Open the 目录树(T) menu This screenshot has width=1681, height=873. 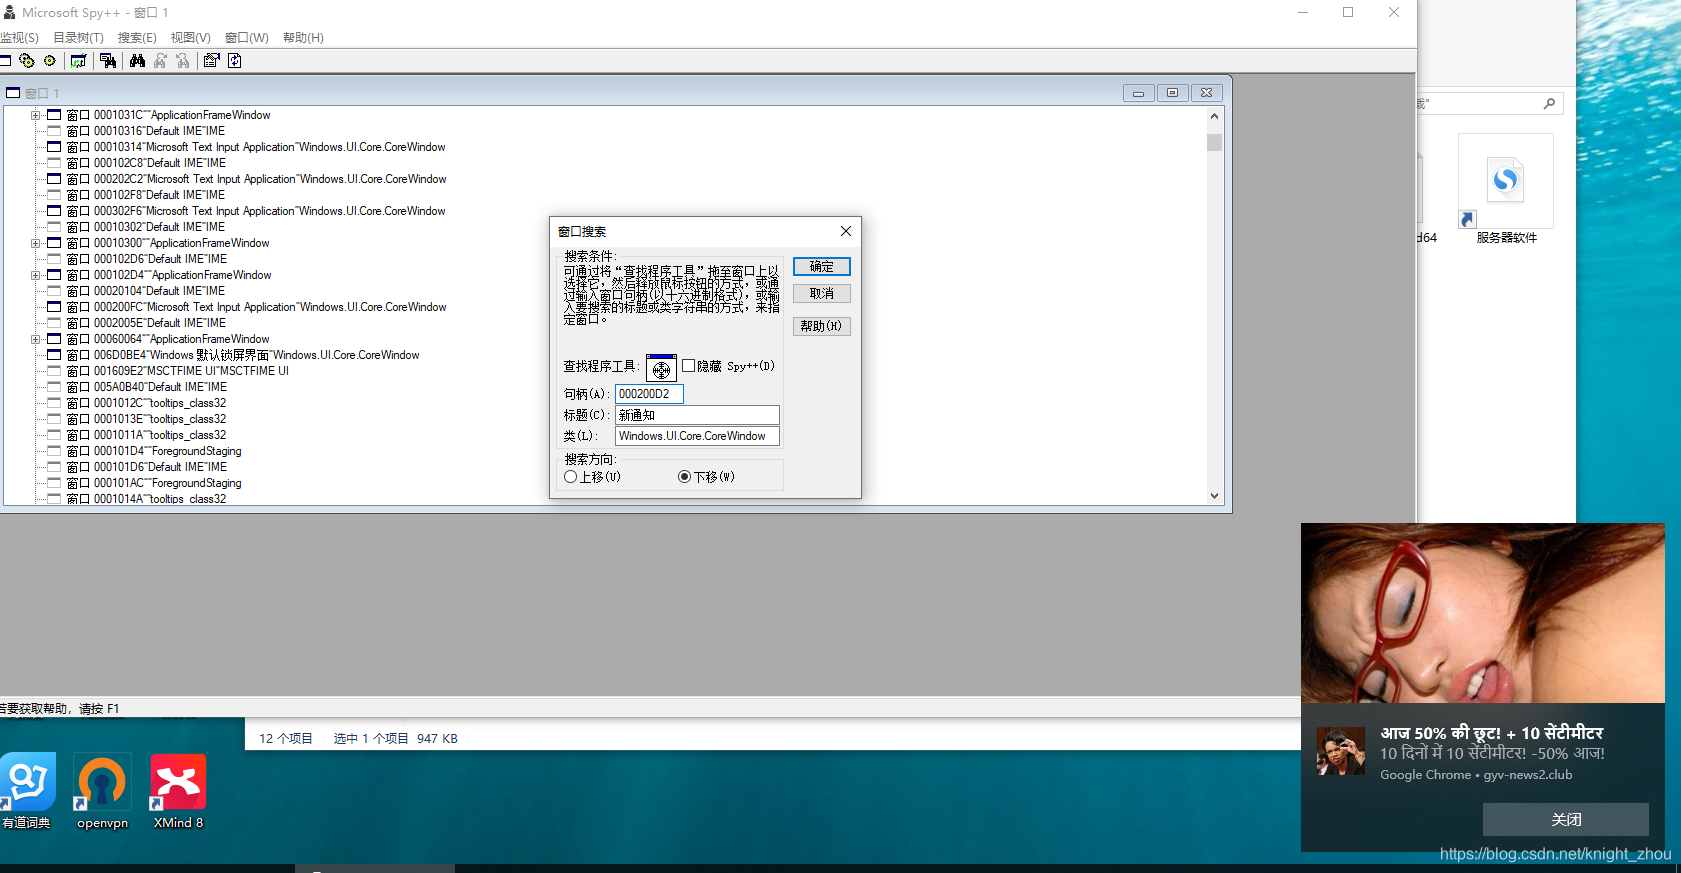pos(78,38)
